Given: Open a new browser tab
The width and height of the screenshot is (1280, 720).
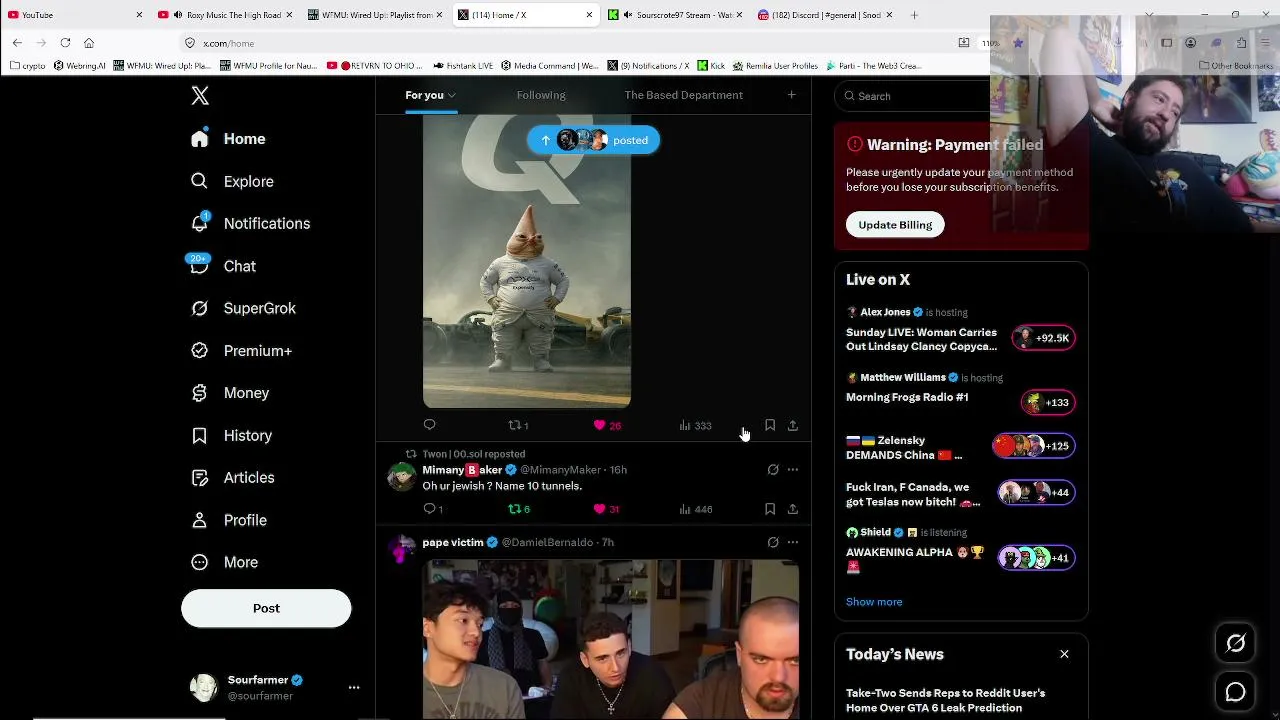Looking at the screenshot, I should pos(914,15).
